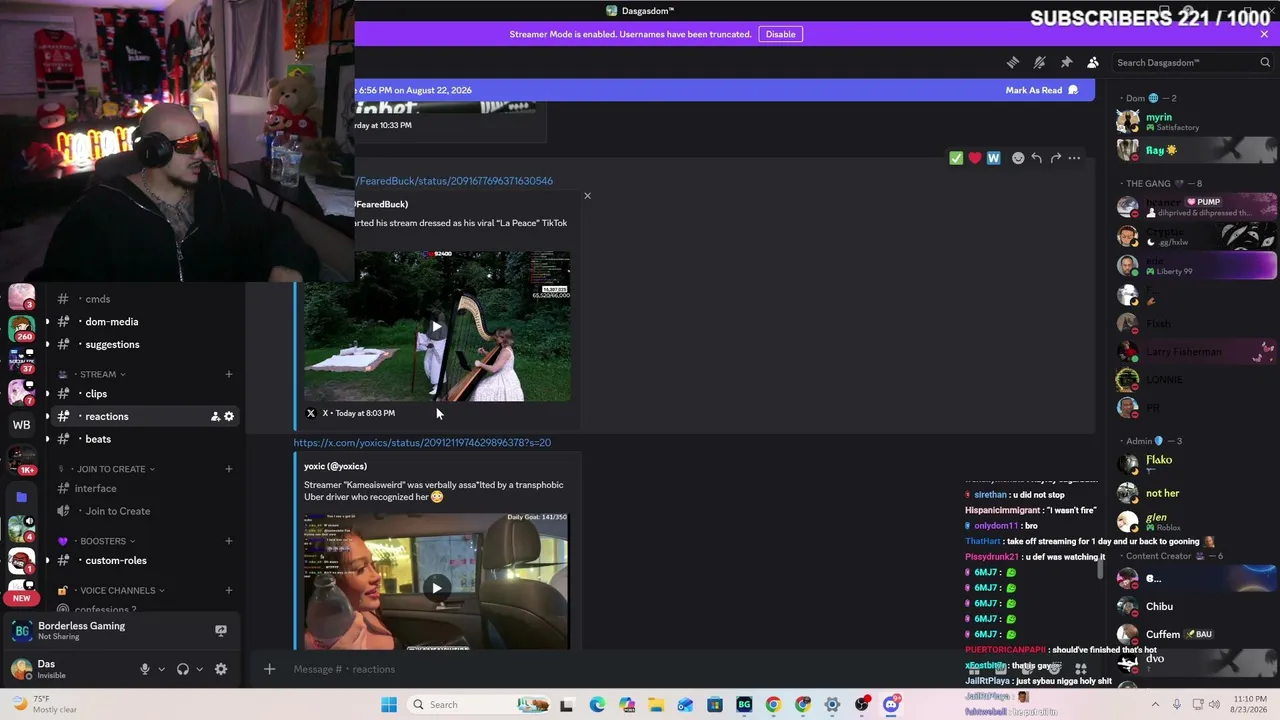The image size is (1280, 720).
Task: View myrin's profile in member list
Action: point(1195,121)
